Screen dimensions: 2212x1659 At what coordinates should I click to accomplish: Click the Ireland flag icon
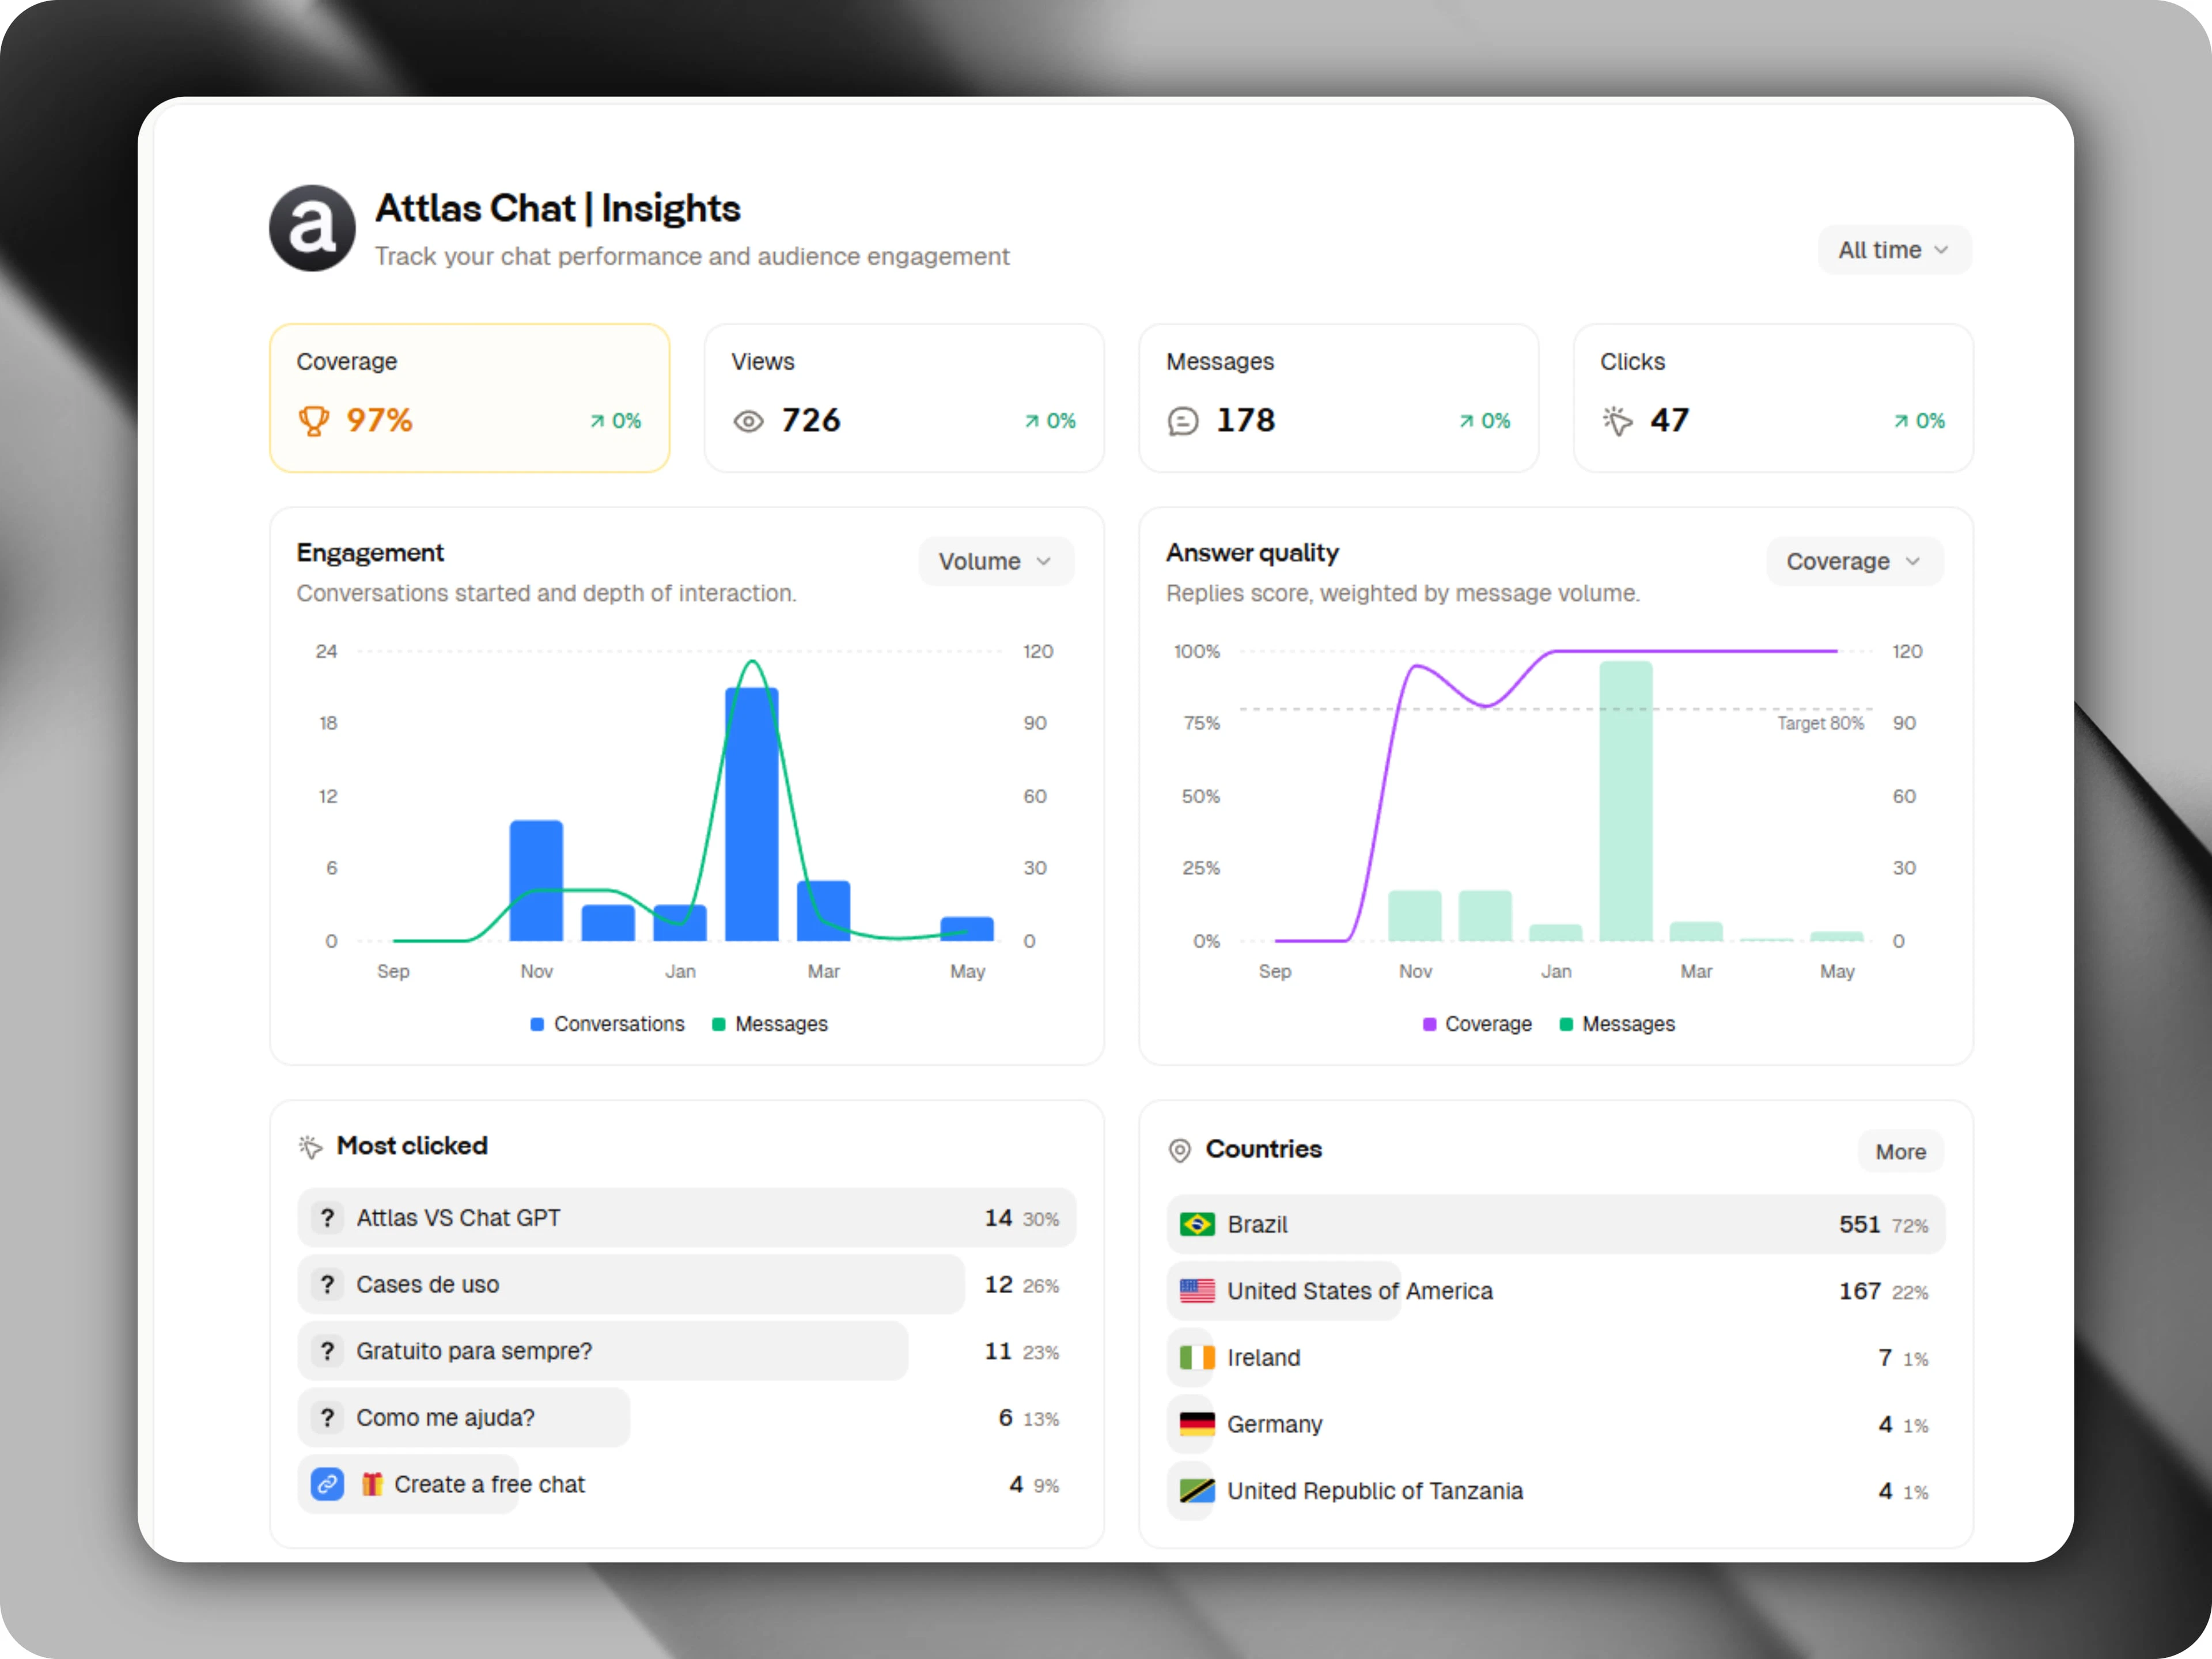pyautogui.click(x=1197, y=1358)
